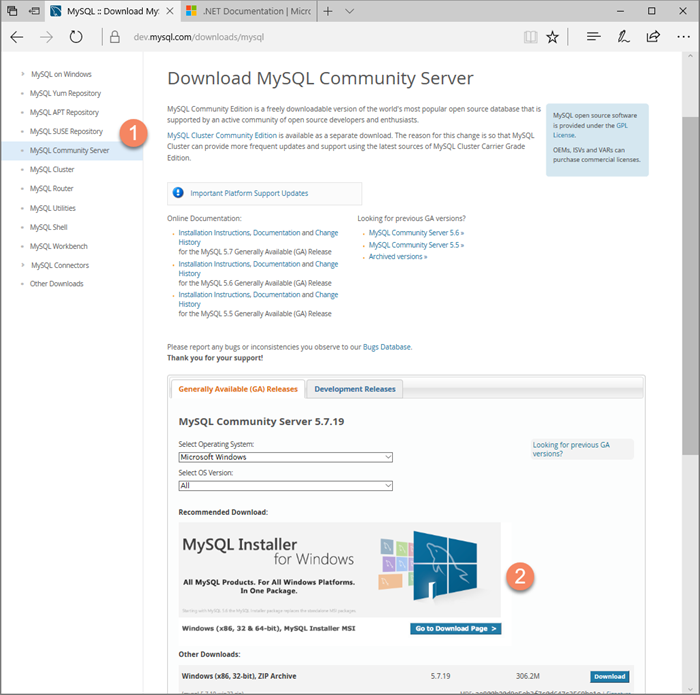Switch to the Development Releases tab
This screenshot has width=700, height=695.
pyautogui.click(x=355, y=389)
